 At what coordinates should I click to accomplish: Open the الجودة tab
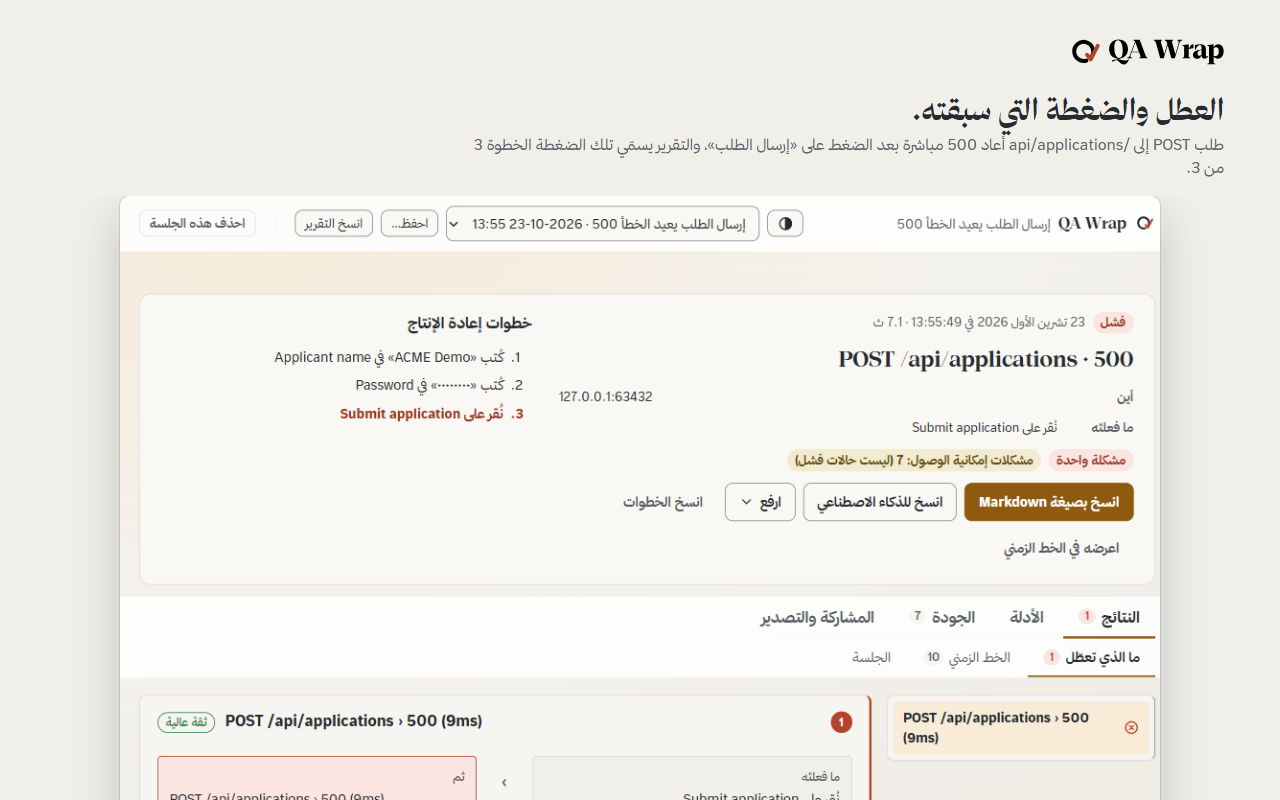(x=942, y=617)
